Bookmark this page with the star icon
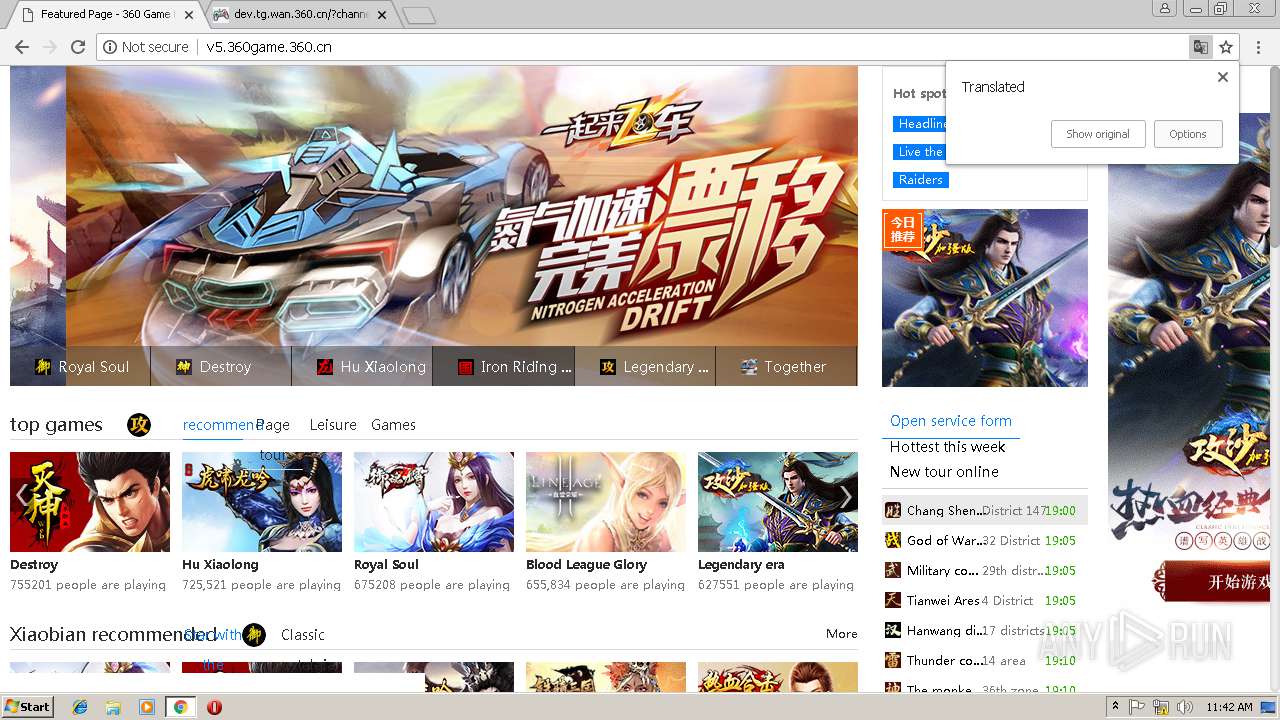The width and height of the screenshot is (1280, 720). 1226,47
